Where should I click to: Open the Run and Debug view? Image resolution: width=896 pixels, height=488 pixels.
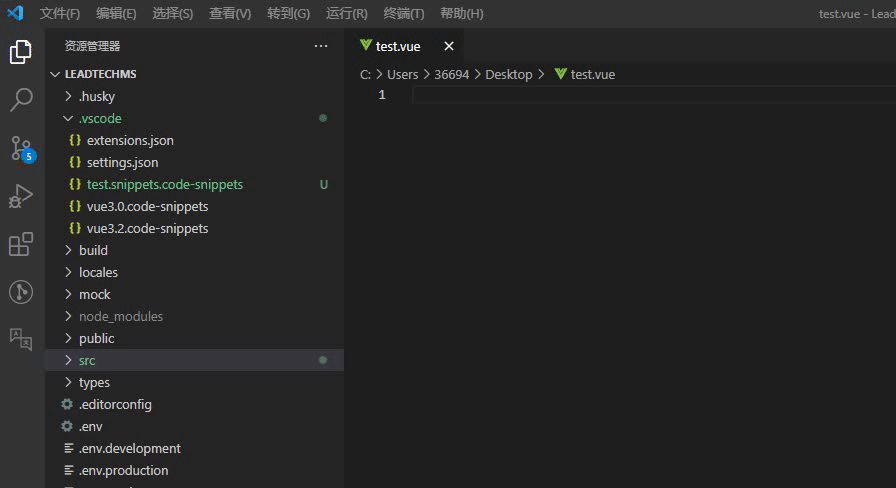(x=21, y=196)
